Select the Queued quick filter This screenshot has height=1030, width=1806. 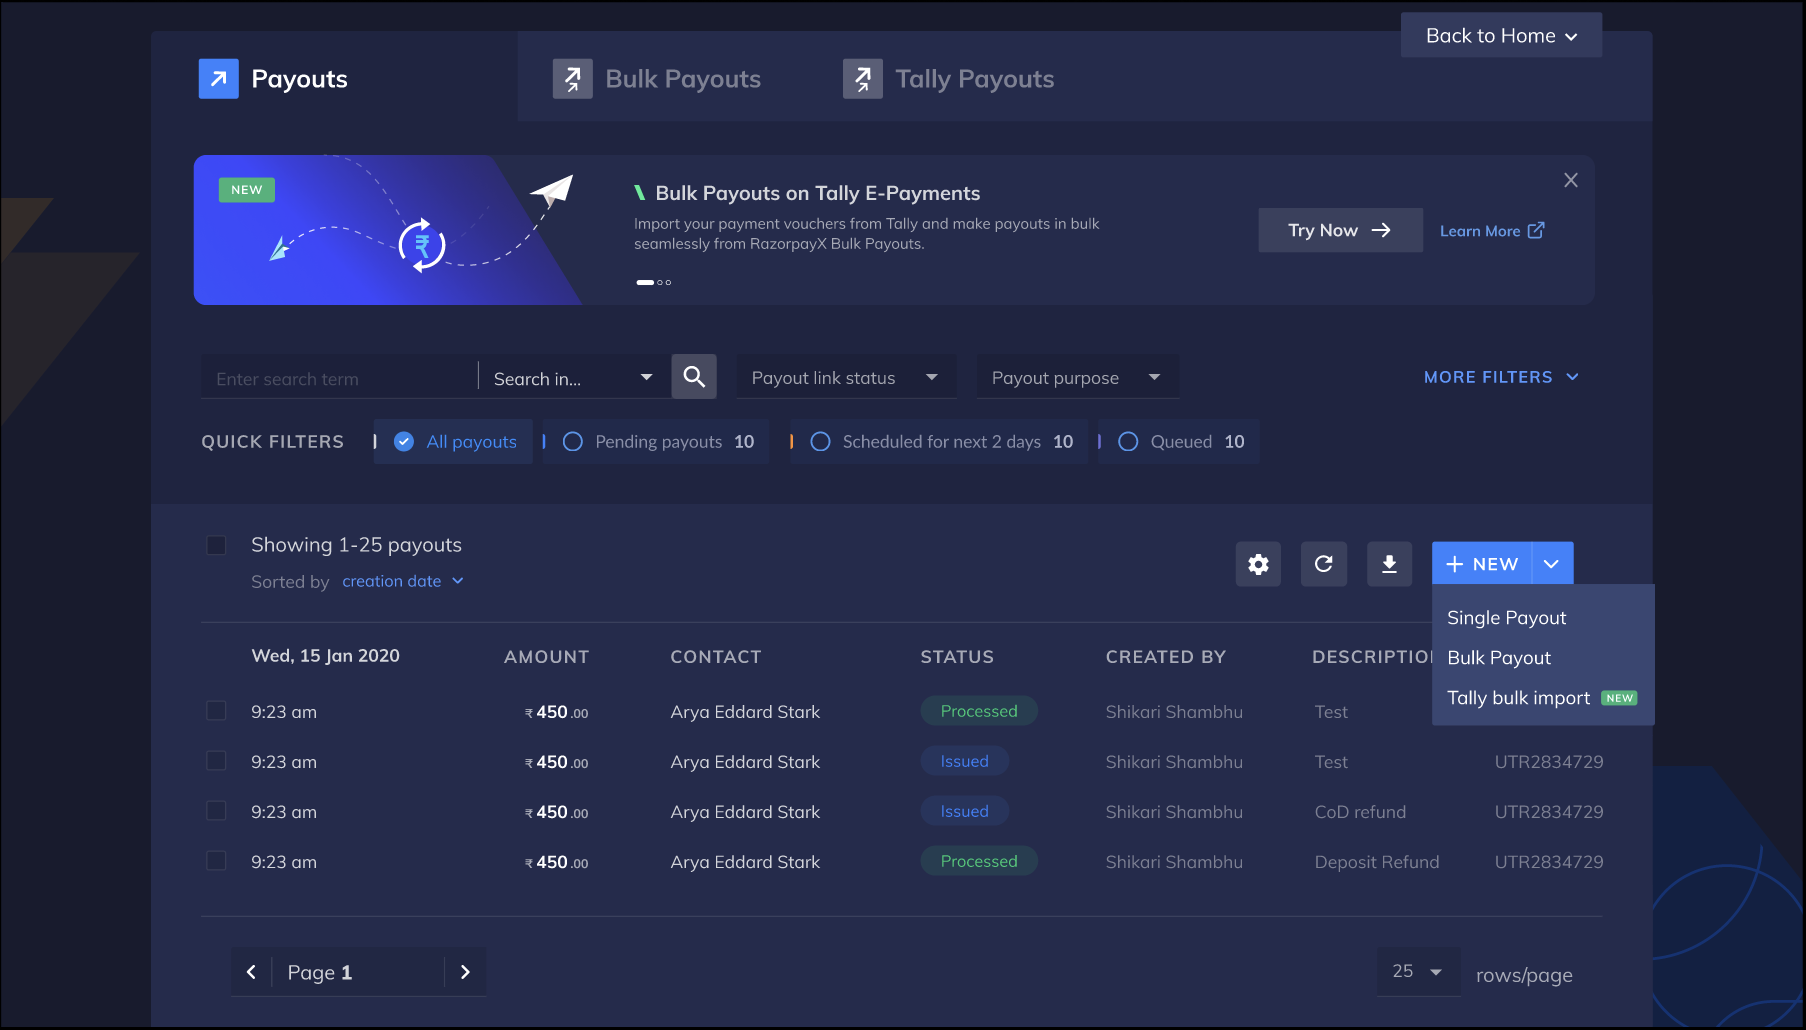coord(1180,441)
